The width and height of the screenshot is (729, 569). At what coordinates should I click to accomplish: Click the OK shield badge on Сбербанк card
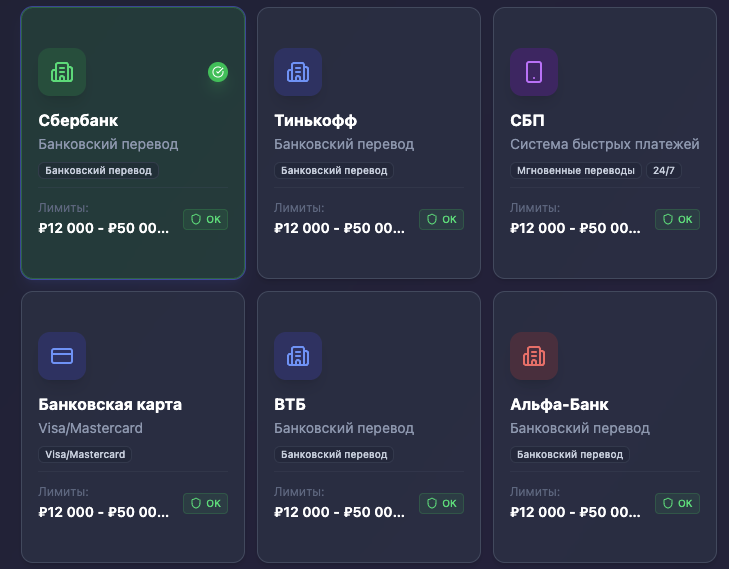205,219
